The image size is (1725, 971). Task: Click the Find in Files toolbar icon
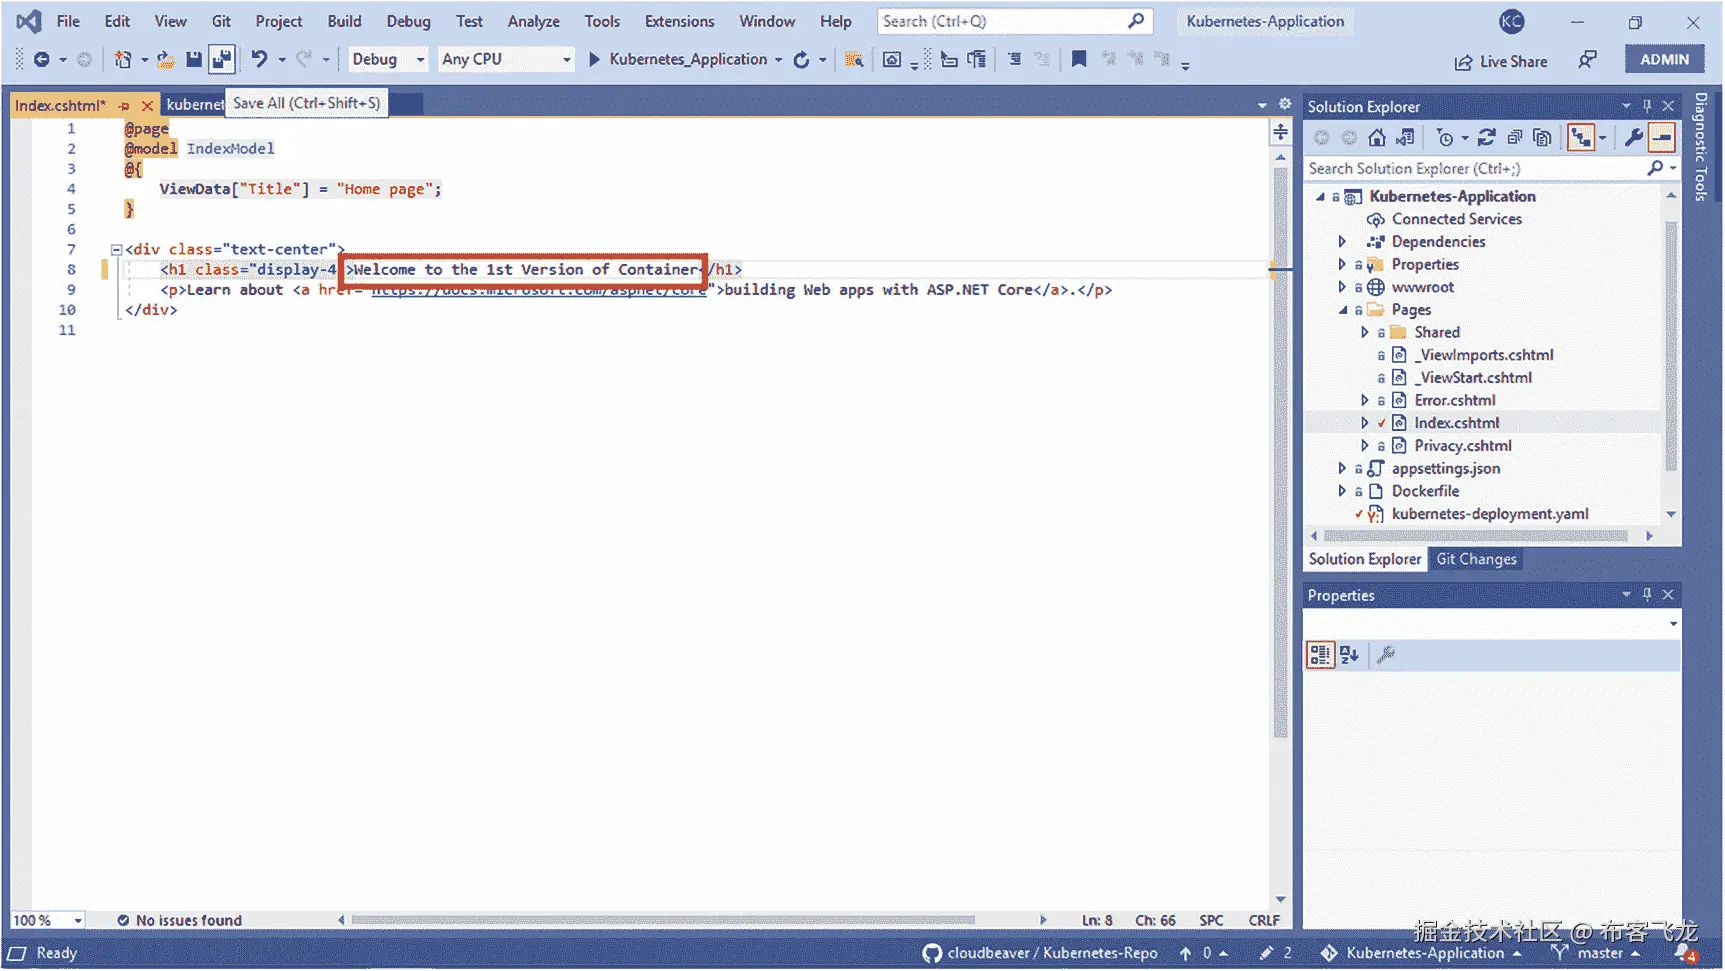tap(854, 60)
